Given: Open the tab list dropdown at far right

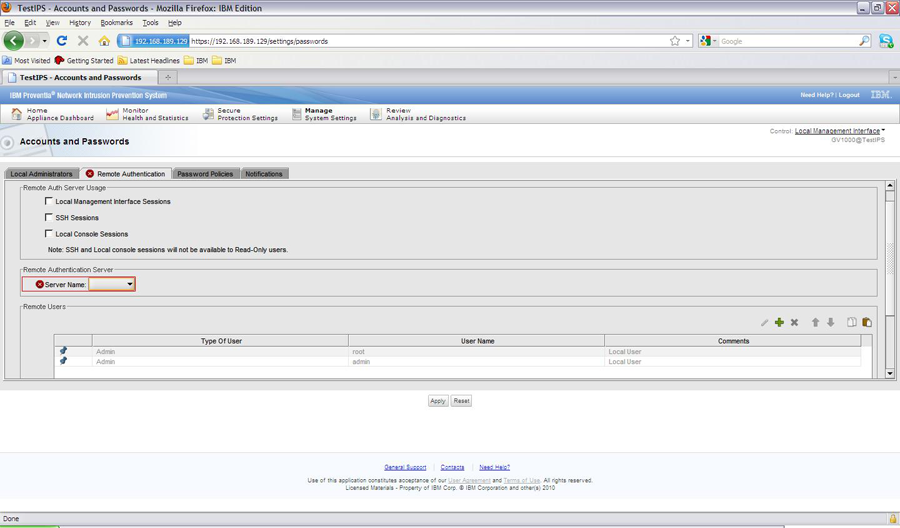Looking at the screenshot, I should coord(894,77).
